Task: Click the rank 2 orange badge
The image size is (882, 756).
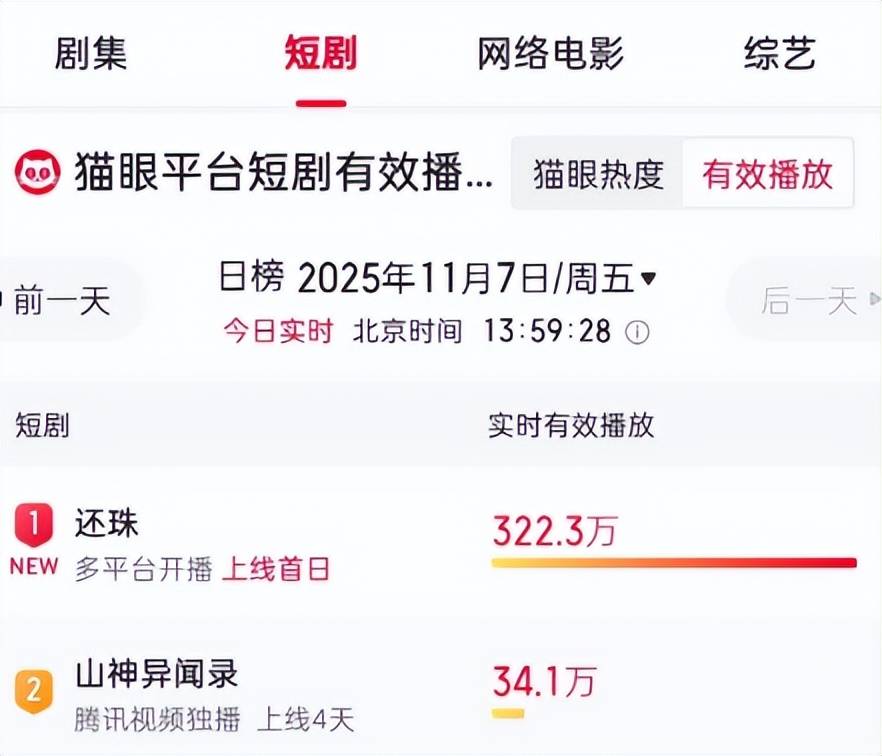Action: (34, 691)
